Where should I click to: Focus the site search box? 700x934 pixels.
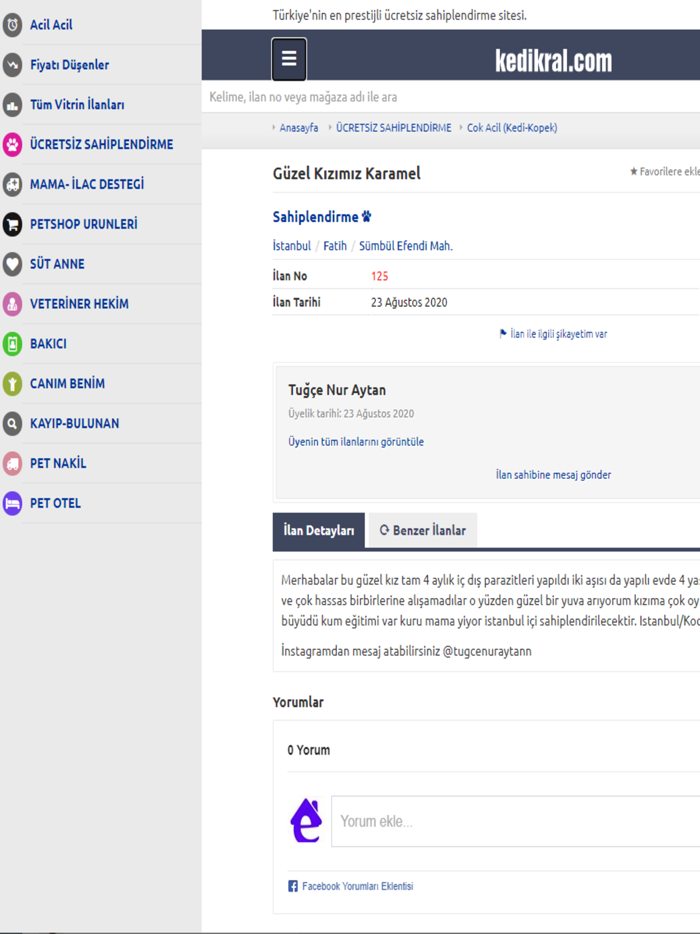click(450, 97)
